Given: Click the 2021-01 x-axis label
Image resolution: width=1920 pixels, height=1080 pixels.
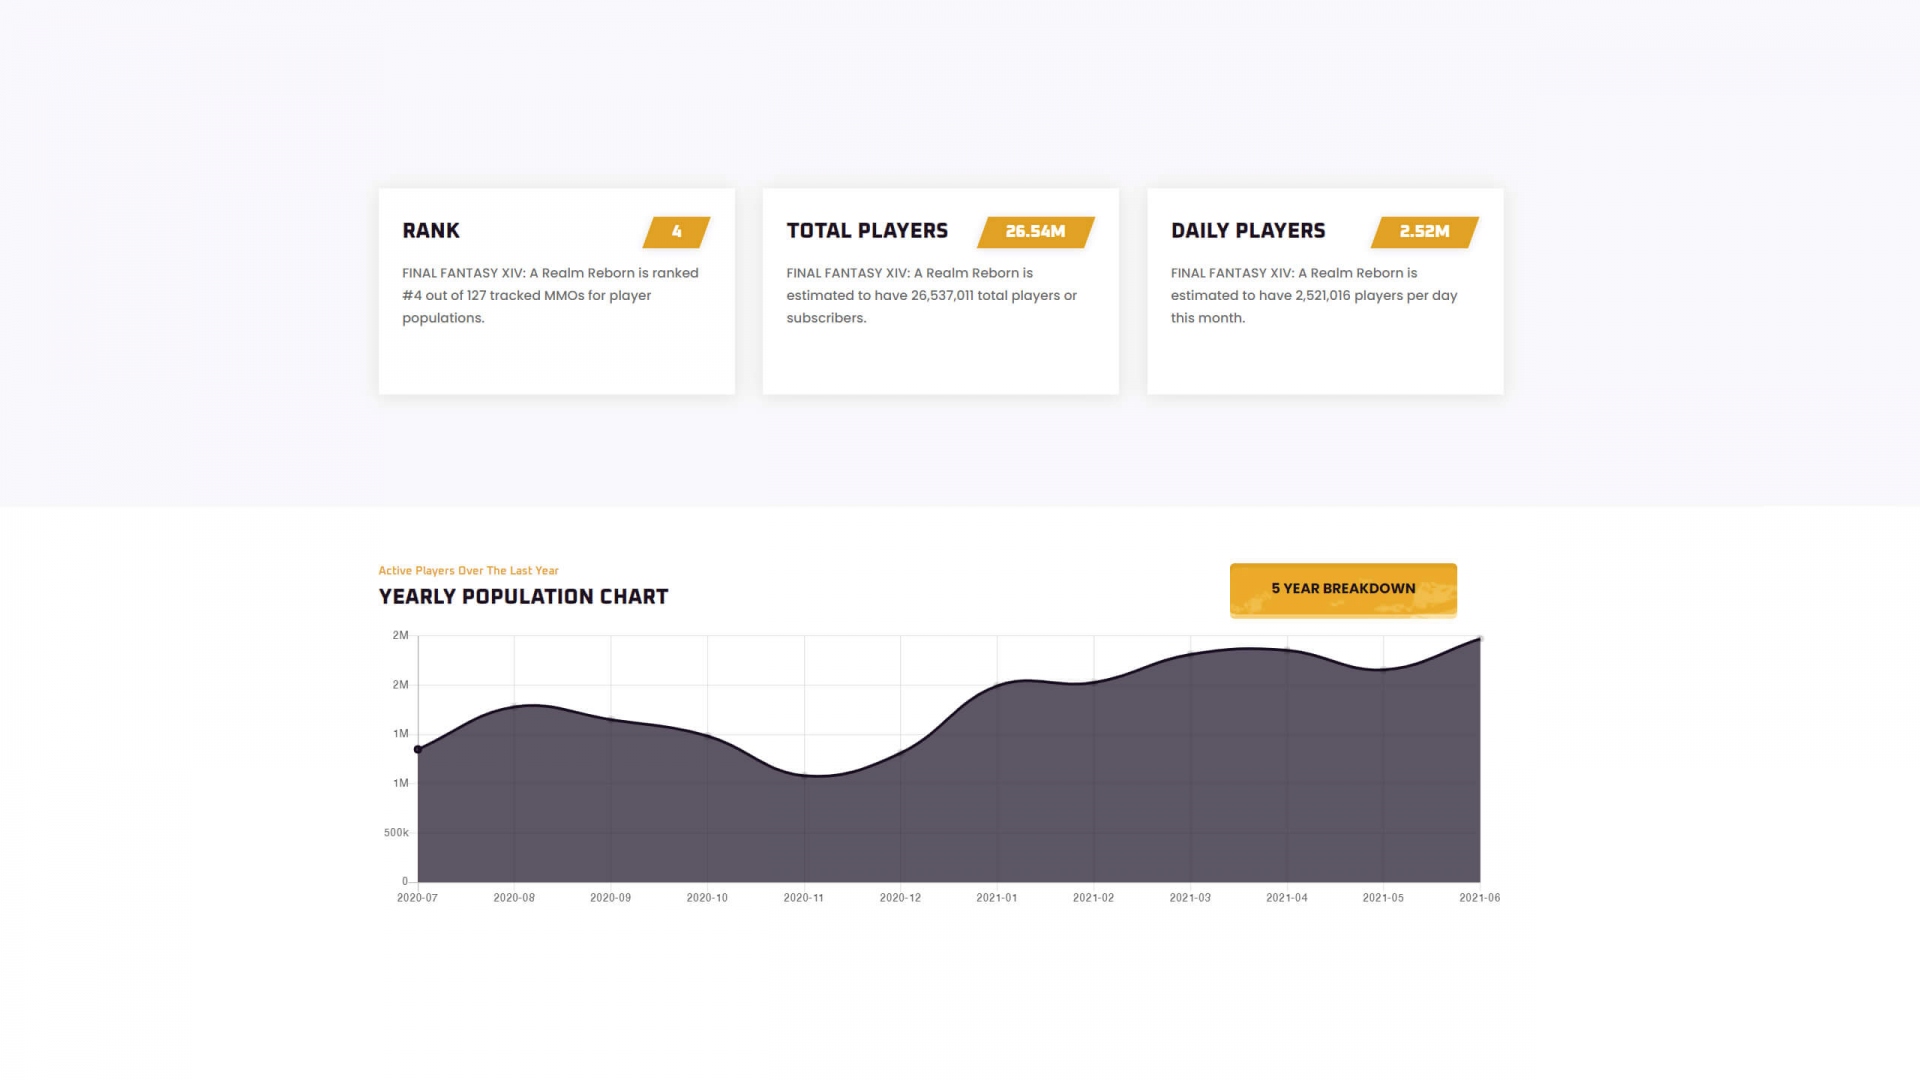Looking at the screenshot, I should [x=996, y=898].
